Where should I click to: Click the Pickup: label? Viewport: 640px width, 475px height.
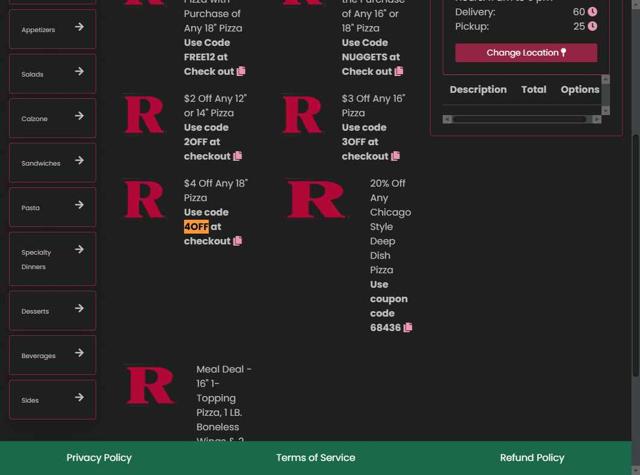(x=472, y=27)
